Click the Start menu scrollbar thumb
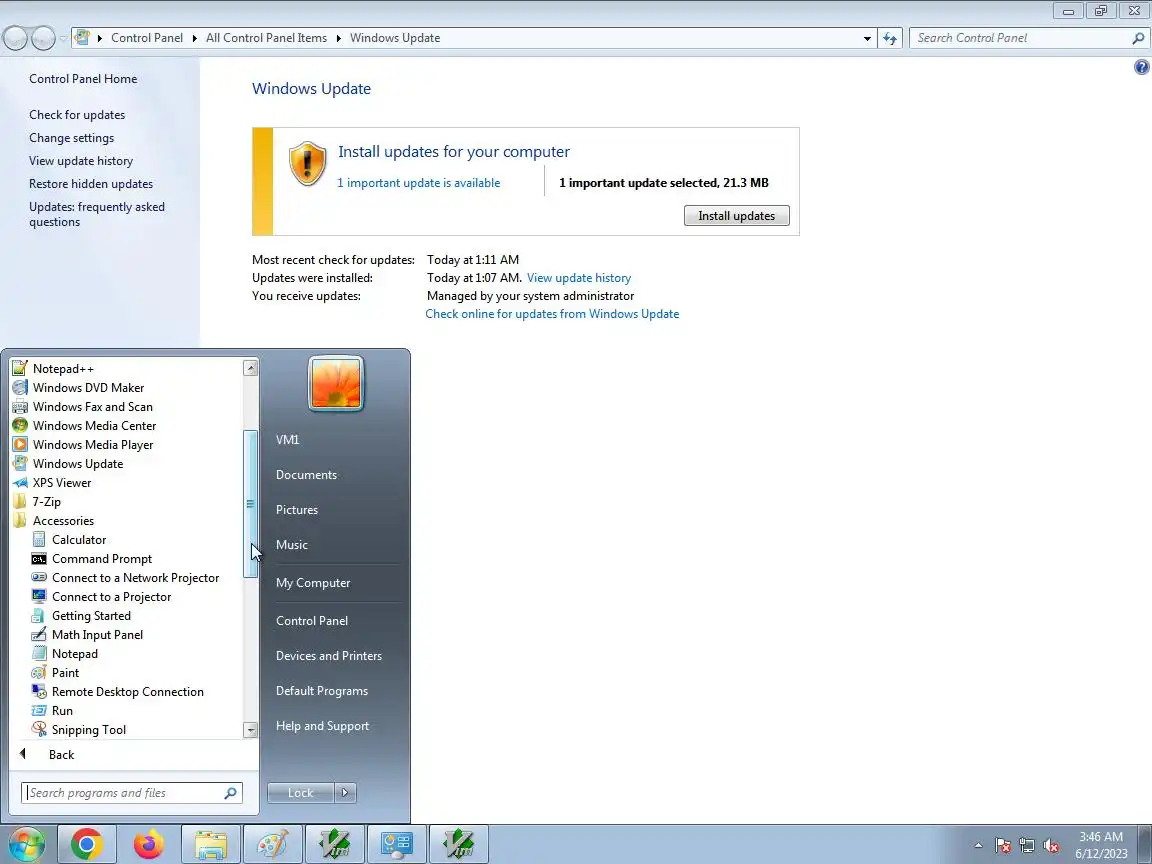Viewport: 1152px width, 864px height. tap(251, 504)
